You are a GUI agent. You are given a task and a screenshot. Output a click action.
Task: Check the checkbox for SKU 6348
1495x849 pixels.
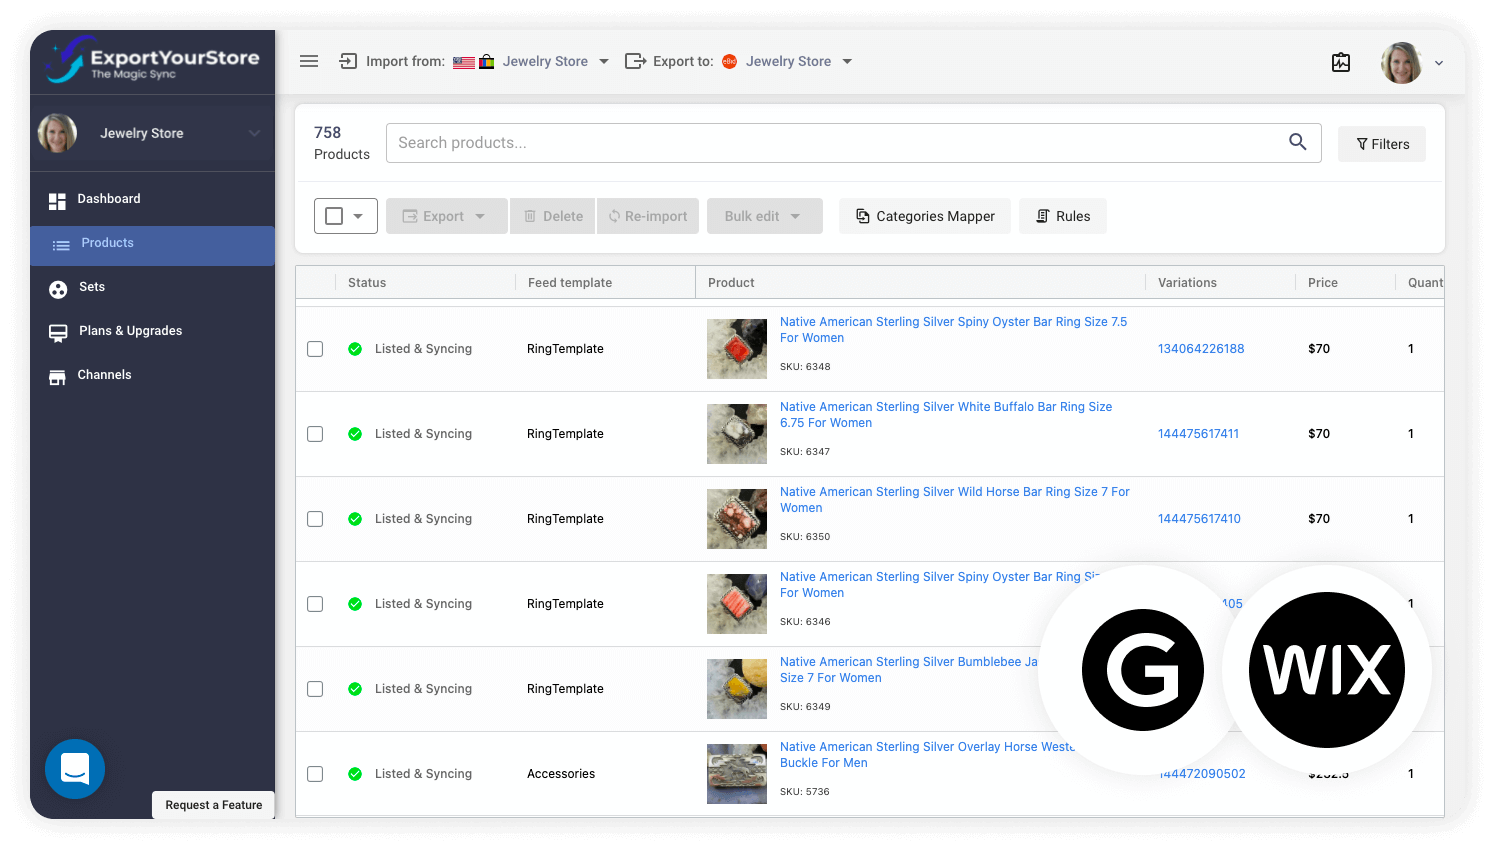(315, 349)
